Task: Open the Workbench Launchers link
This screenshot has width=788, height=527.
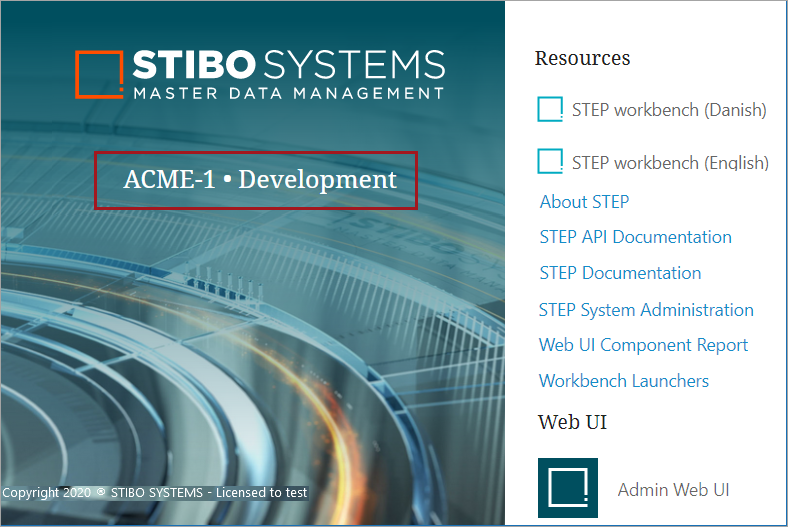Action: click(x=624, y=381)
